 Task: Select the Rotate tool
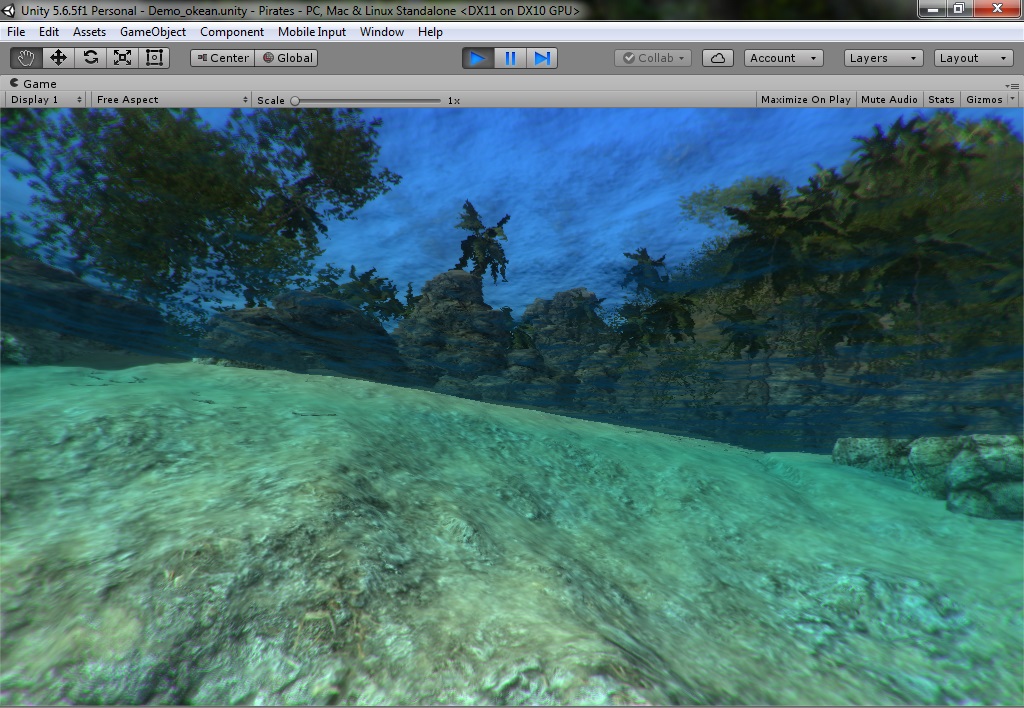pos(90,58)
